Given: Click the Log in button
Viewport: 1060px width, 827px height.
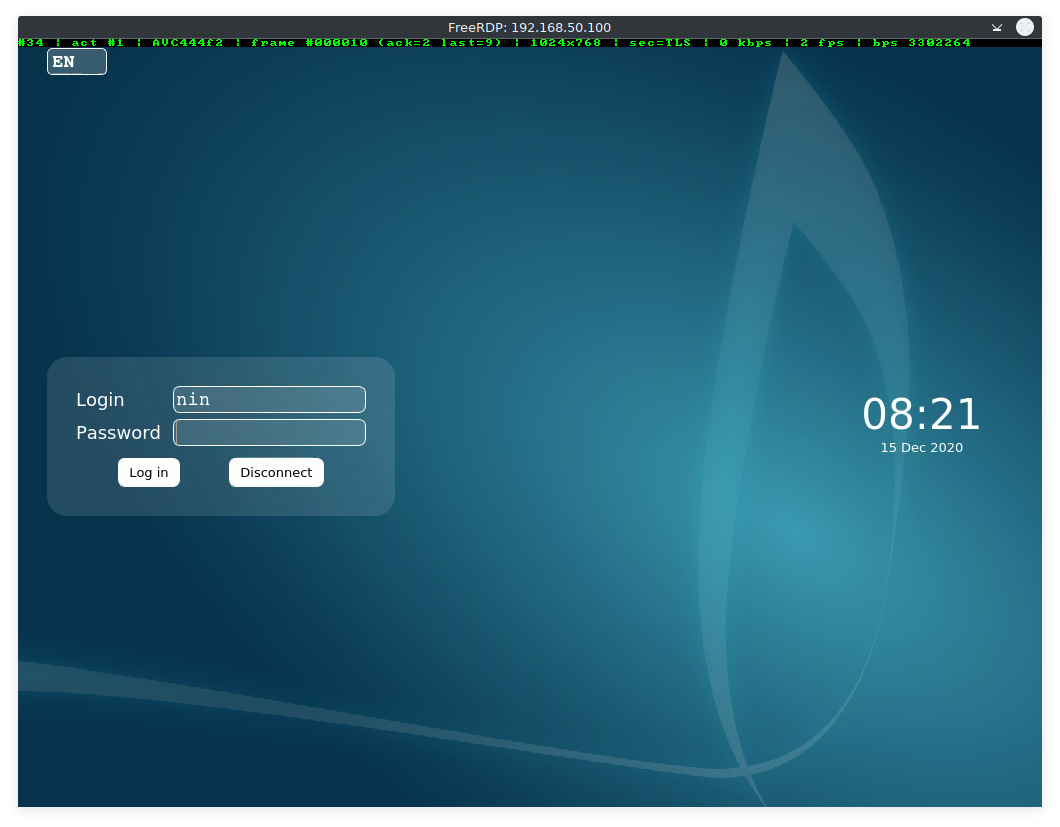Looking at the screenshot, I should pos(149,472).
